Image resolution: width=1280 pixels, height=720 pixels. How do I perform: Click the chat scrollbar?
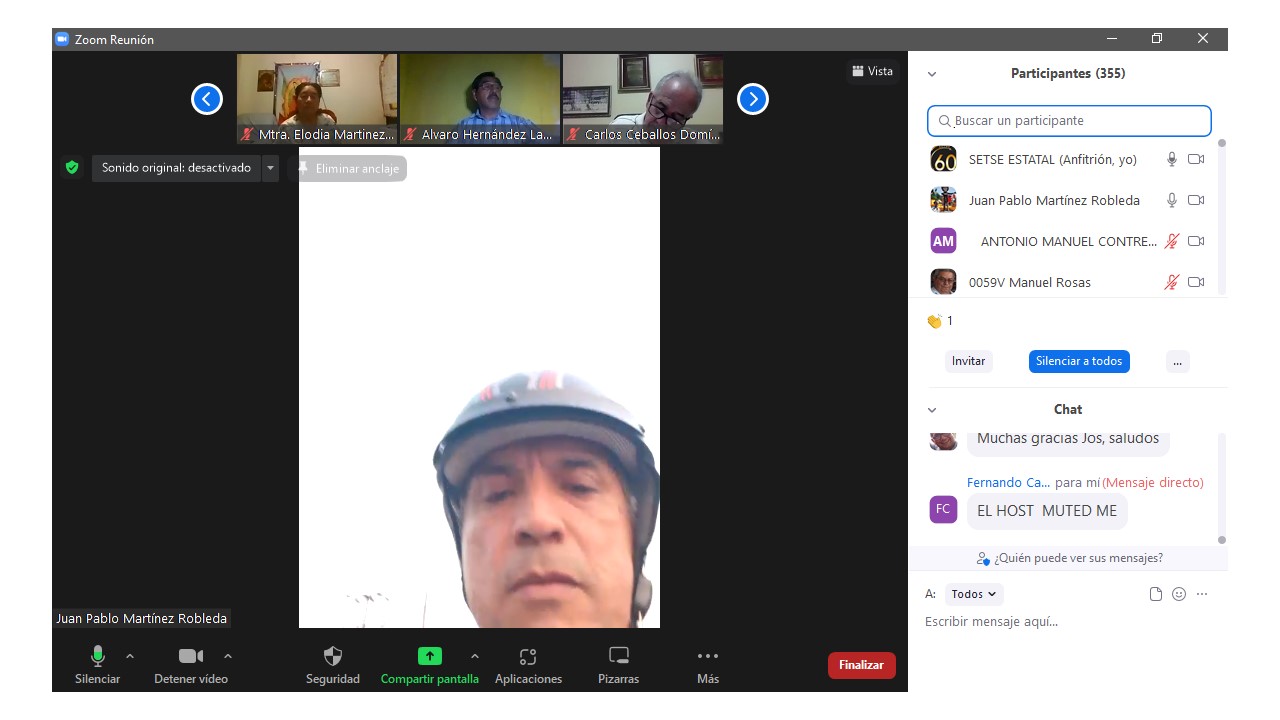(1221, 489)
